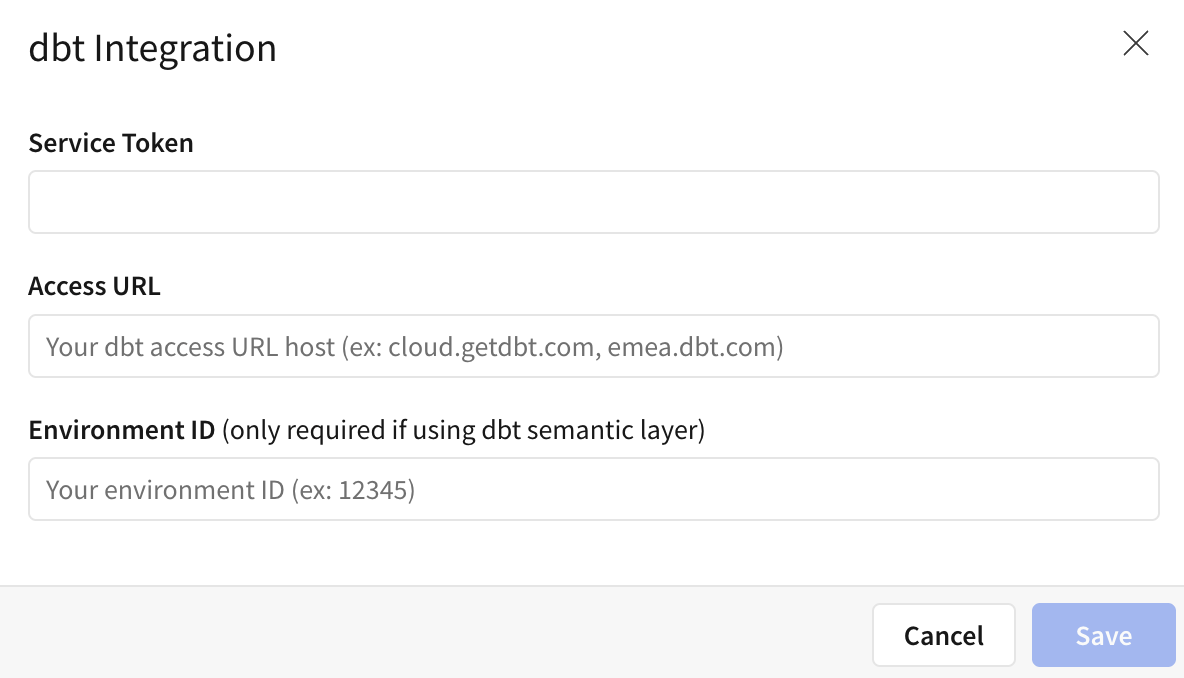The height and width of the screenshot is (678, 1184).
Task: Click the empty field below Service Token
Action: [593, 202]
